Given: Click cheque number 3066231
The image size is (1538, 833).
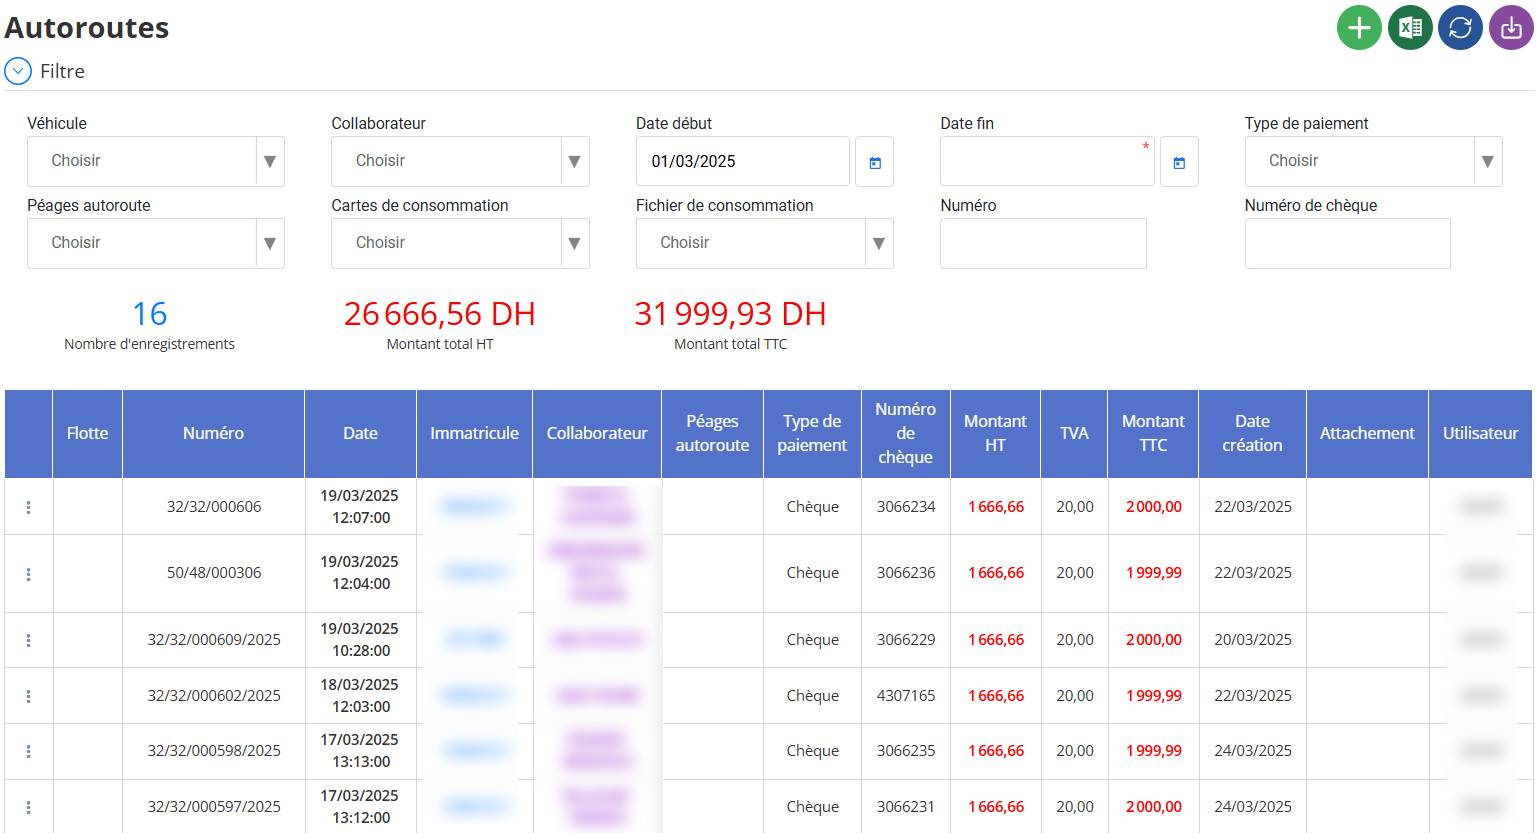Looking at the screenshot, I should point(906,807).
